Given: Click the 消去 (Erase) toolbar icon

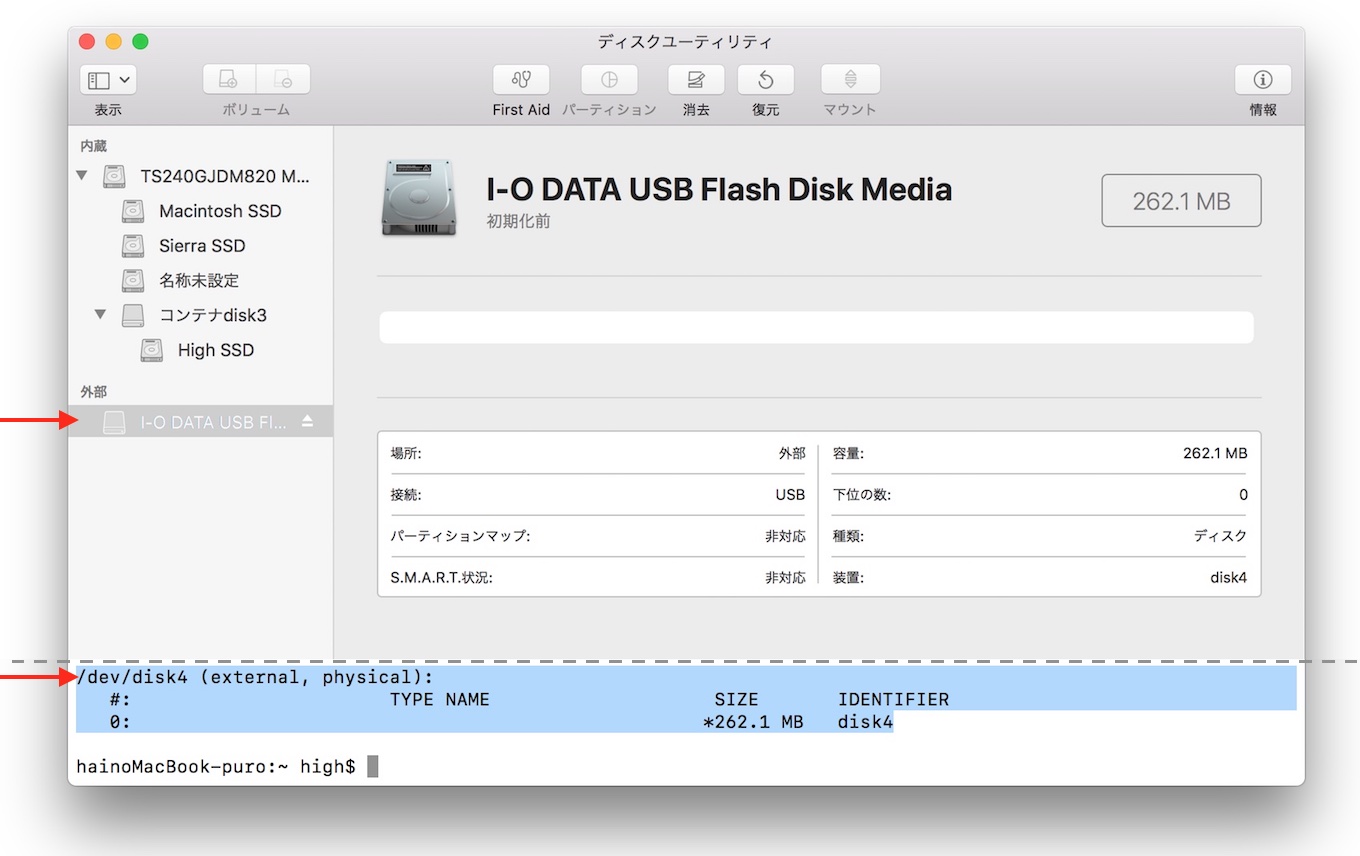Looking at the screenshot, I should click(x=696, y=80).
